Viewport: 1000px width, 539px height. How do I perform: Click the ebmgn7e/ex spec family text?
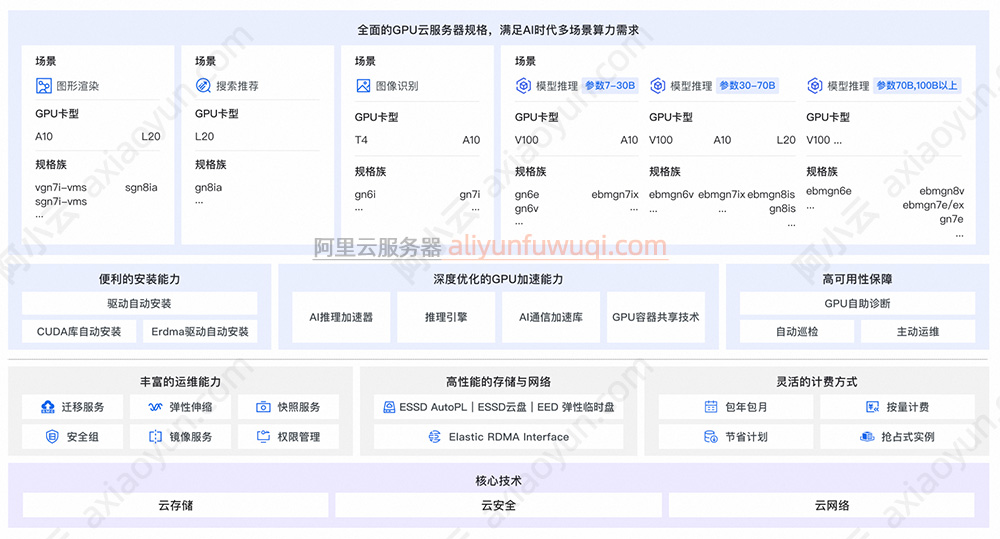click(x=934, y=205)
